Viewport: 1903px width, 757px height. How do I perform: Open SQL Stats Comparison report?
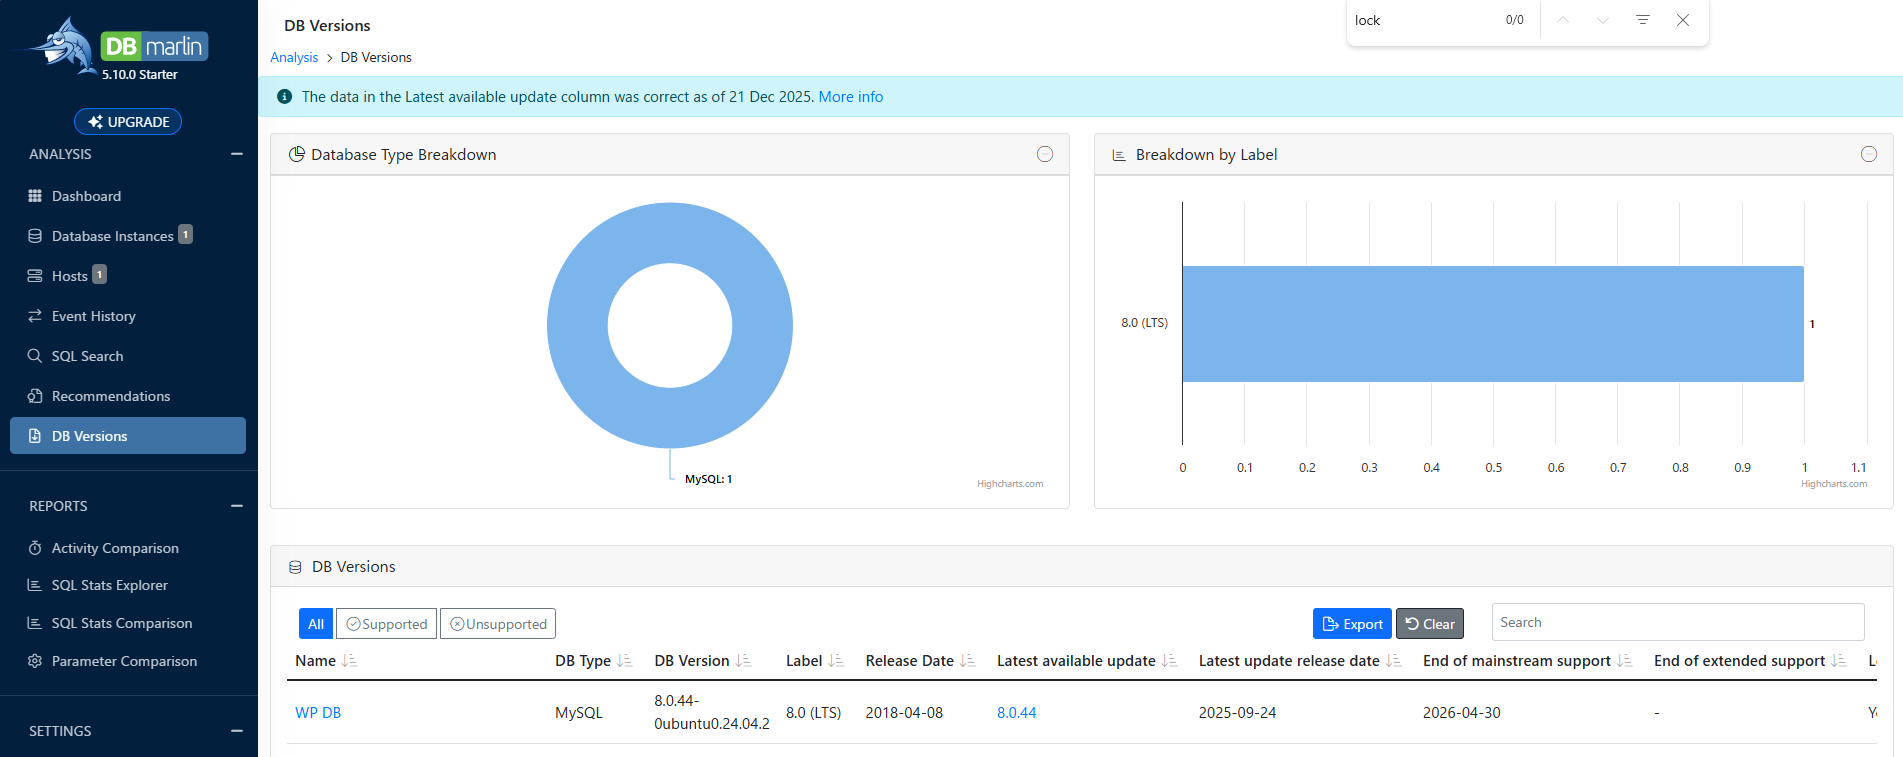[121, 623]
